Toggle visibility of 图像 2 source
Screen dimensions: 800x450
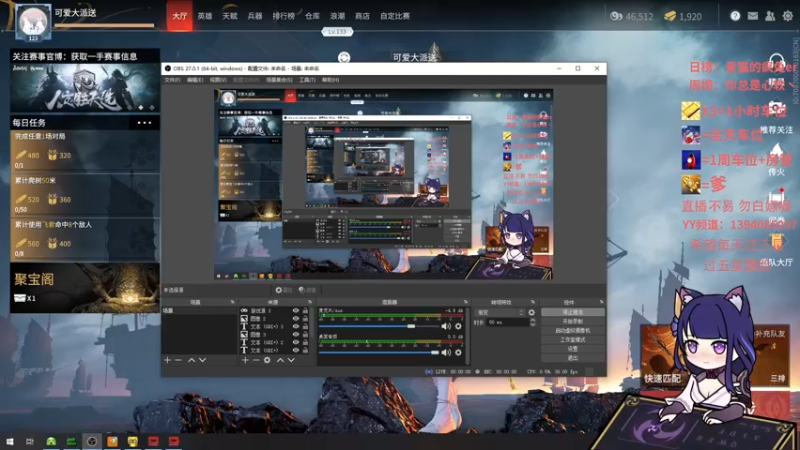(295, 318)
